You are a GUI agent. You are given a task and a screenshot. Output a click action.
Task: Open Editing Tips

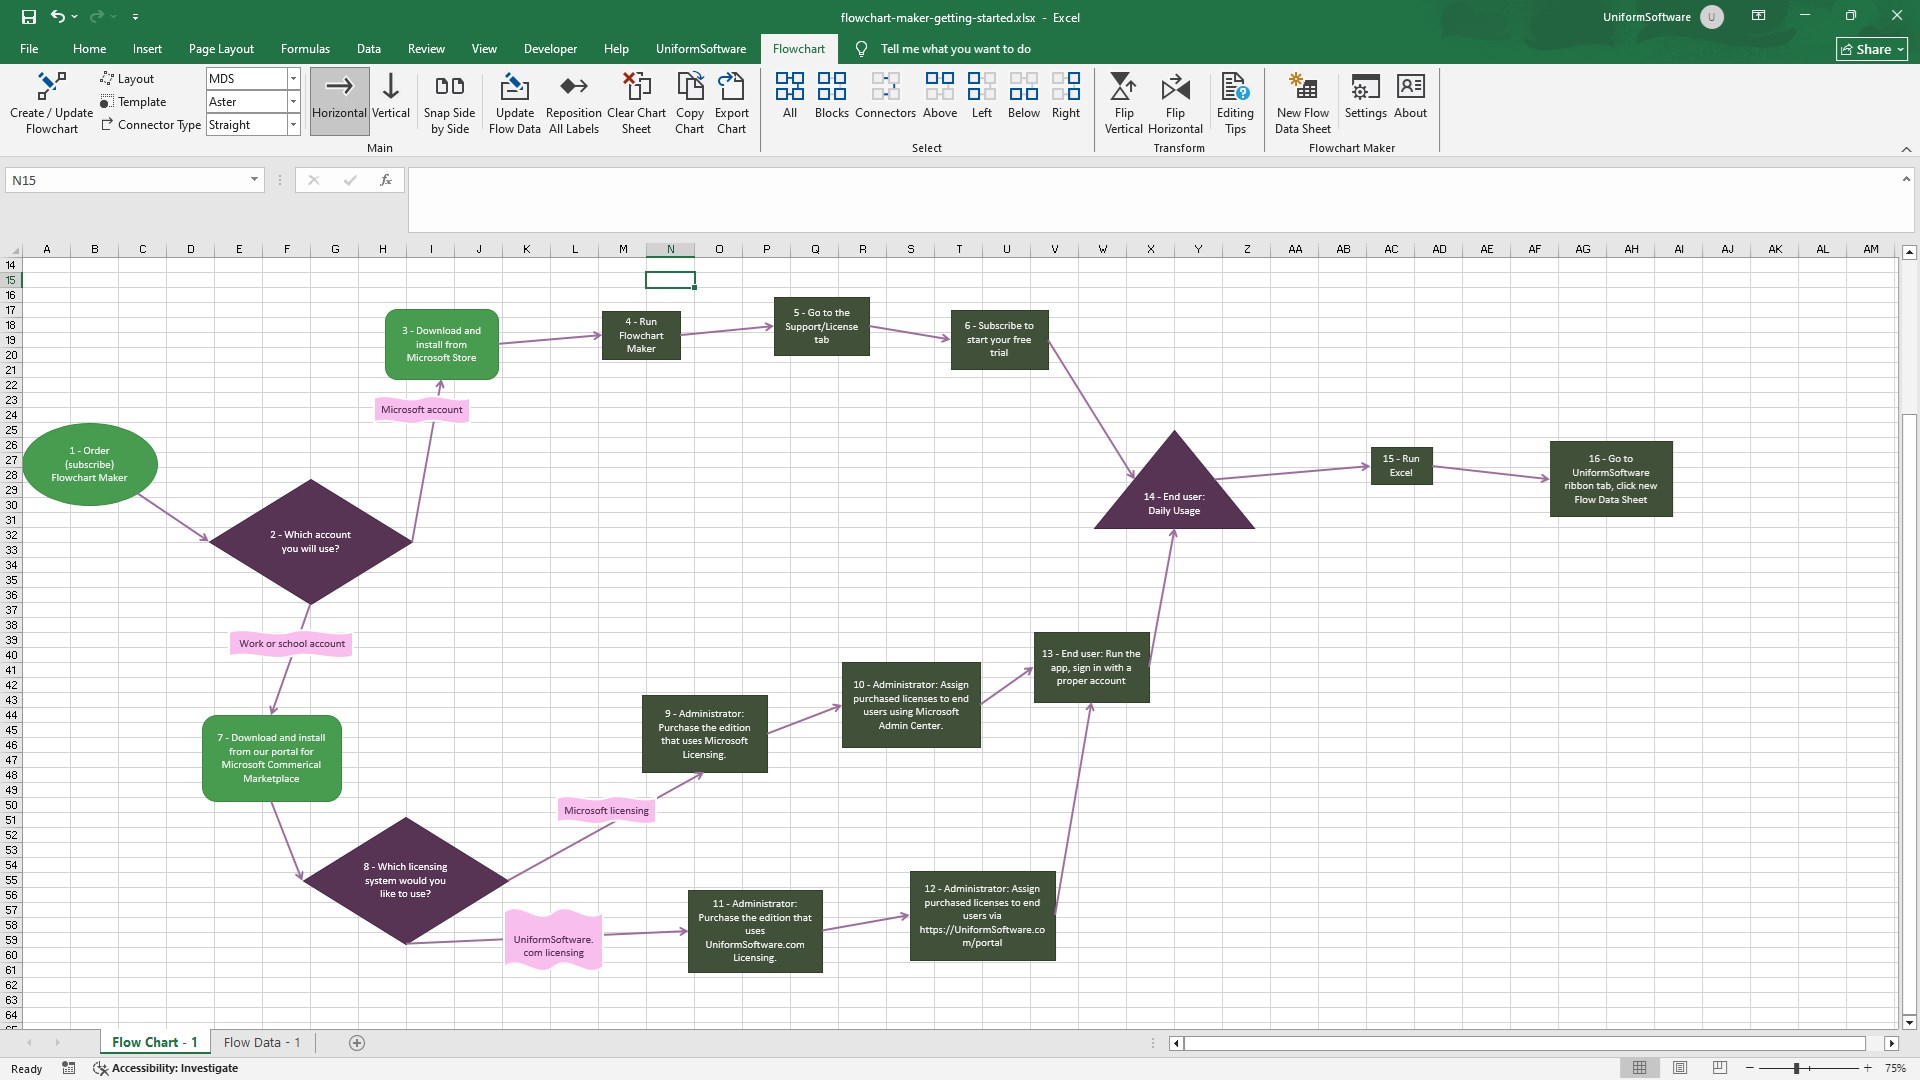coord(1235,88)
